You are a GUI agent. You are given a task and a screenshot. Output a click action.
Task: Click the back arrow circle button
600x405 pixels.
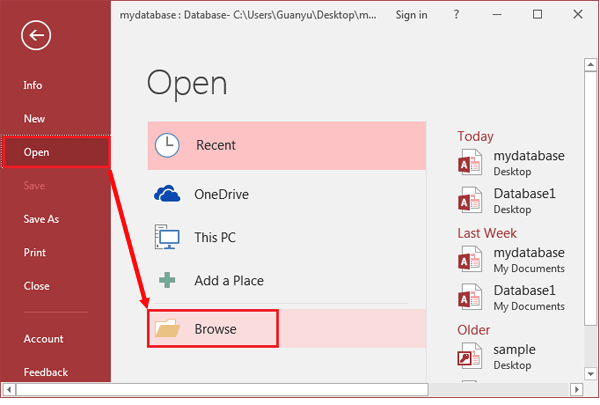tap(36, 35)
